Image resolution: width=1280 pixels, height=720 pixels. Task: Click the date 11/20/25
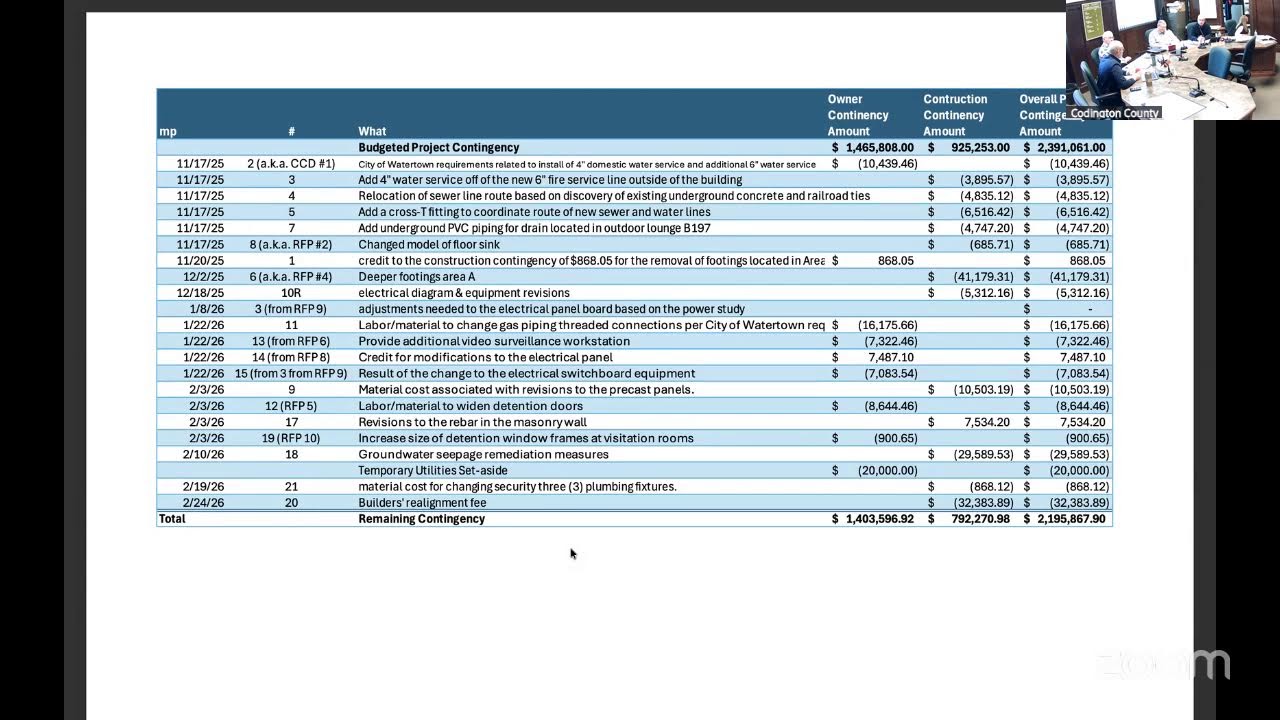pos(200,261)
